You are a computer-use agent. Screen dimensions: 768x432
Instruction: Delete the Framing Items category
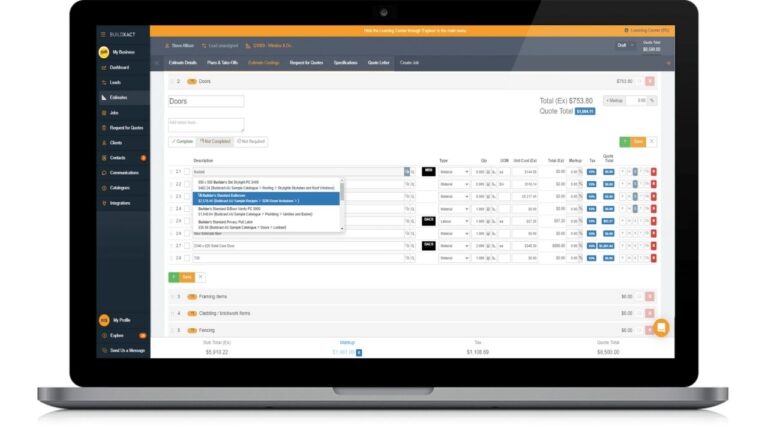(x=649, y=296)
